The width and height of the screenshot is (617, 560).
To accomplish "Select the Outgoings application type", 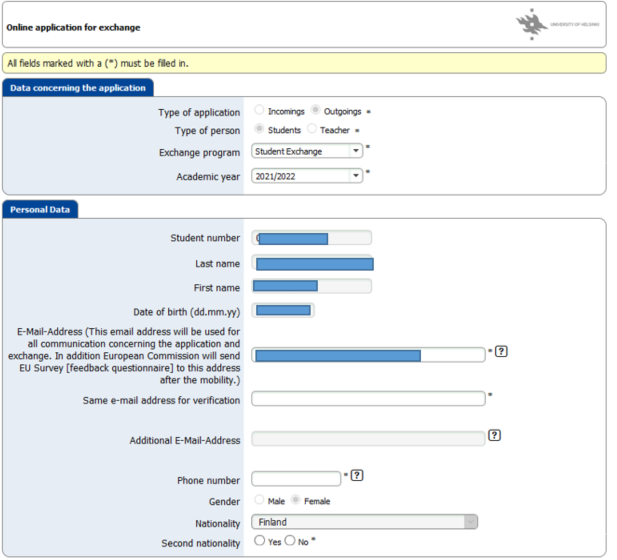I will (x=315, y=111).
